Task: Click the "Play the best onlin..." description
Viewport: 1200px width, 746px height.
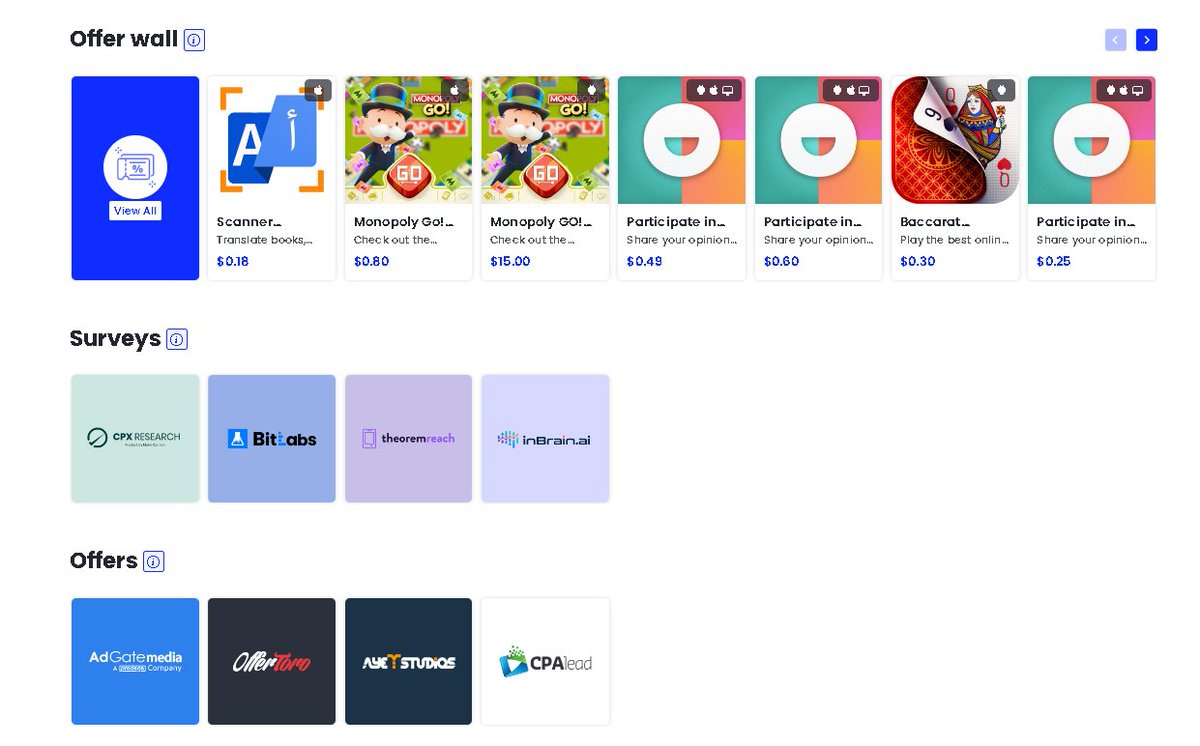Action: (955, 240)
